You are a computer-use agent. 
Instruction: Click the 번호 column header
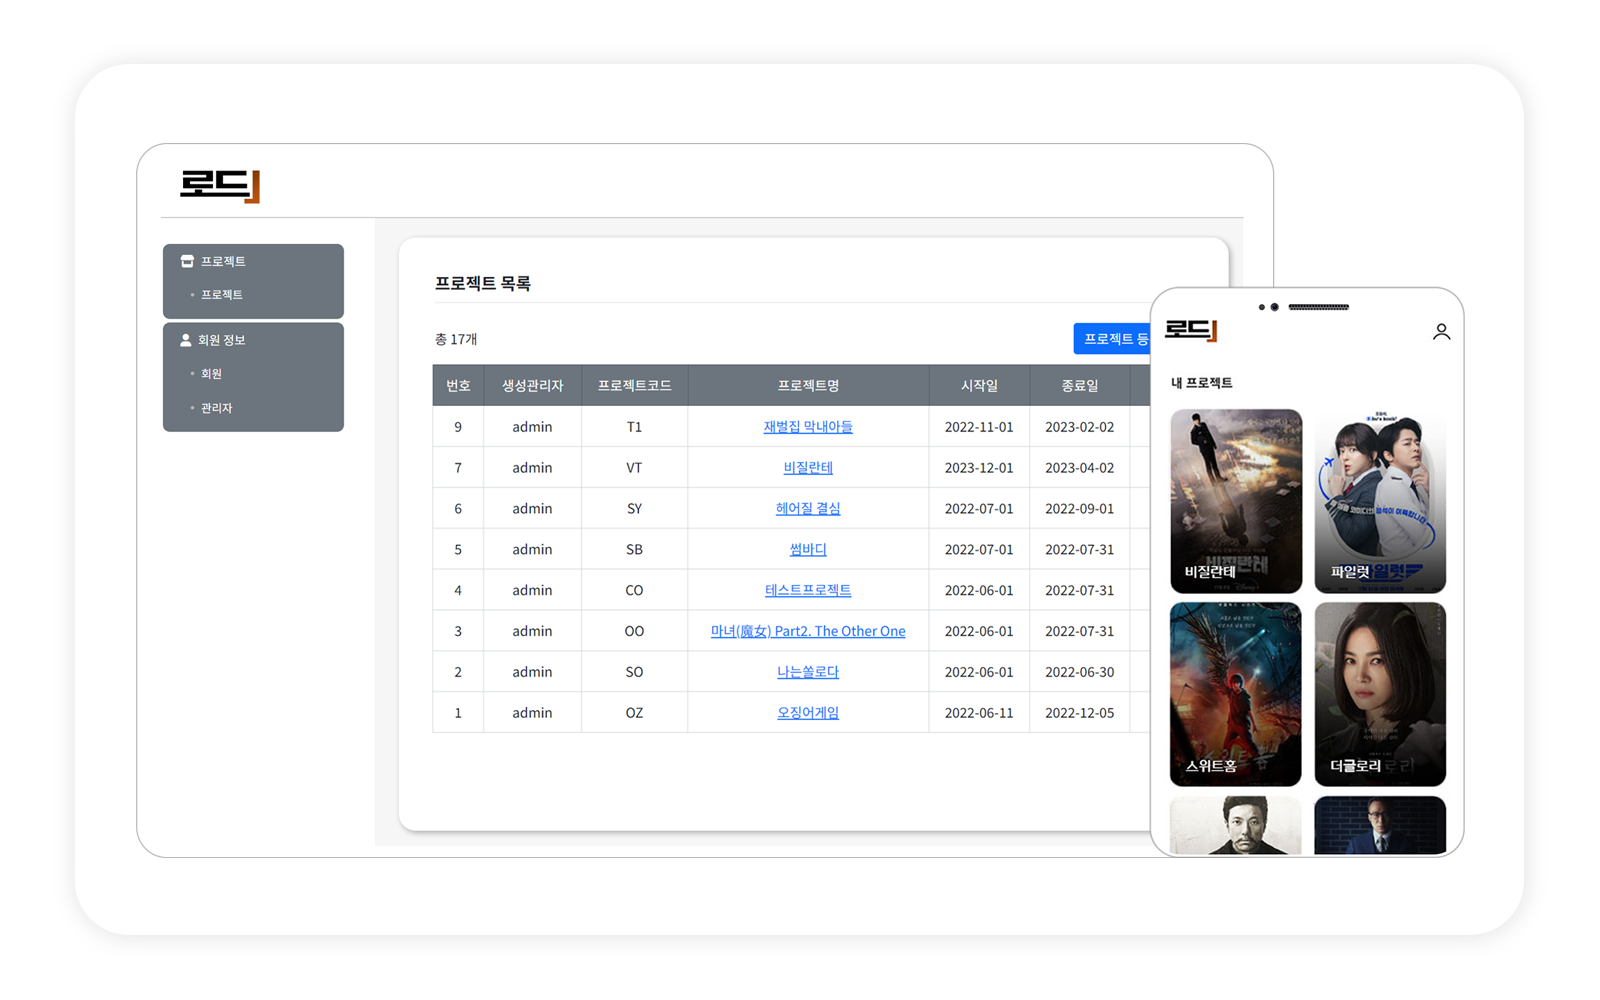[458, 386]
